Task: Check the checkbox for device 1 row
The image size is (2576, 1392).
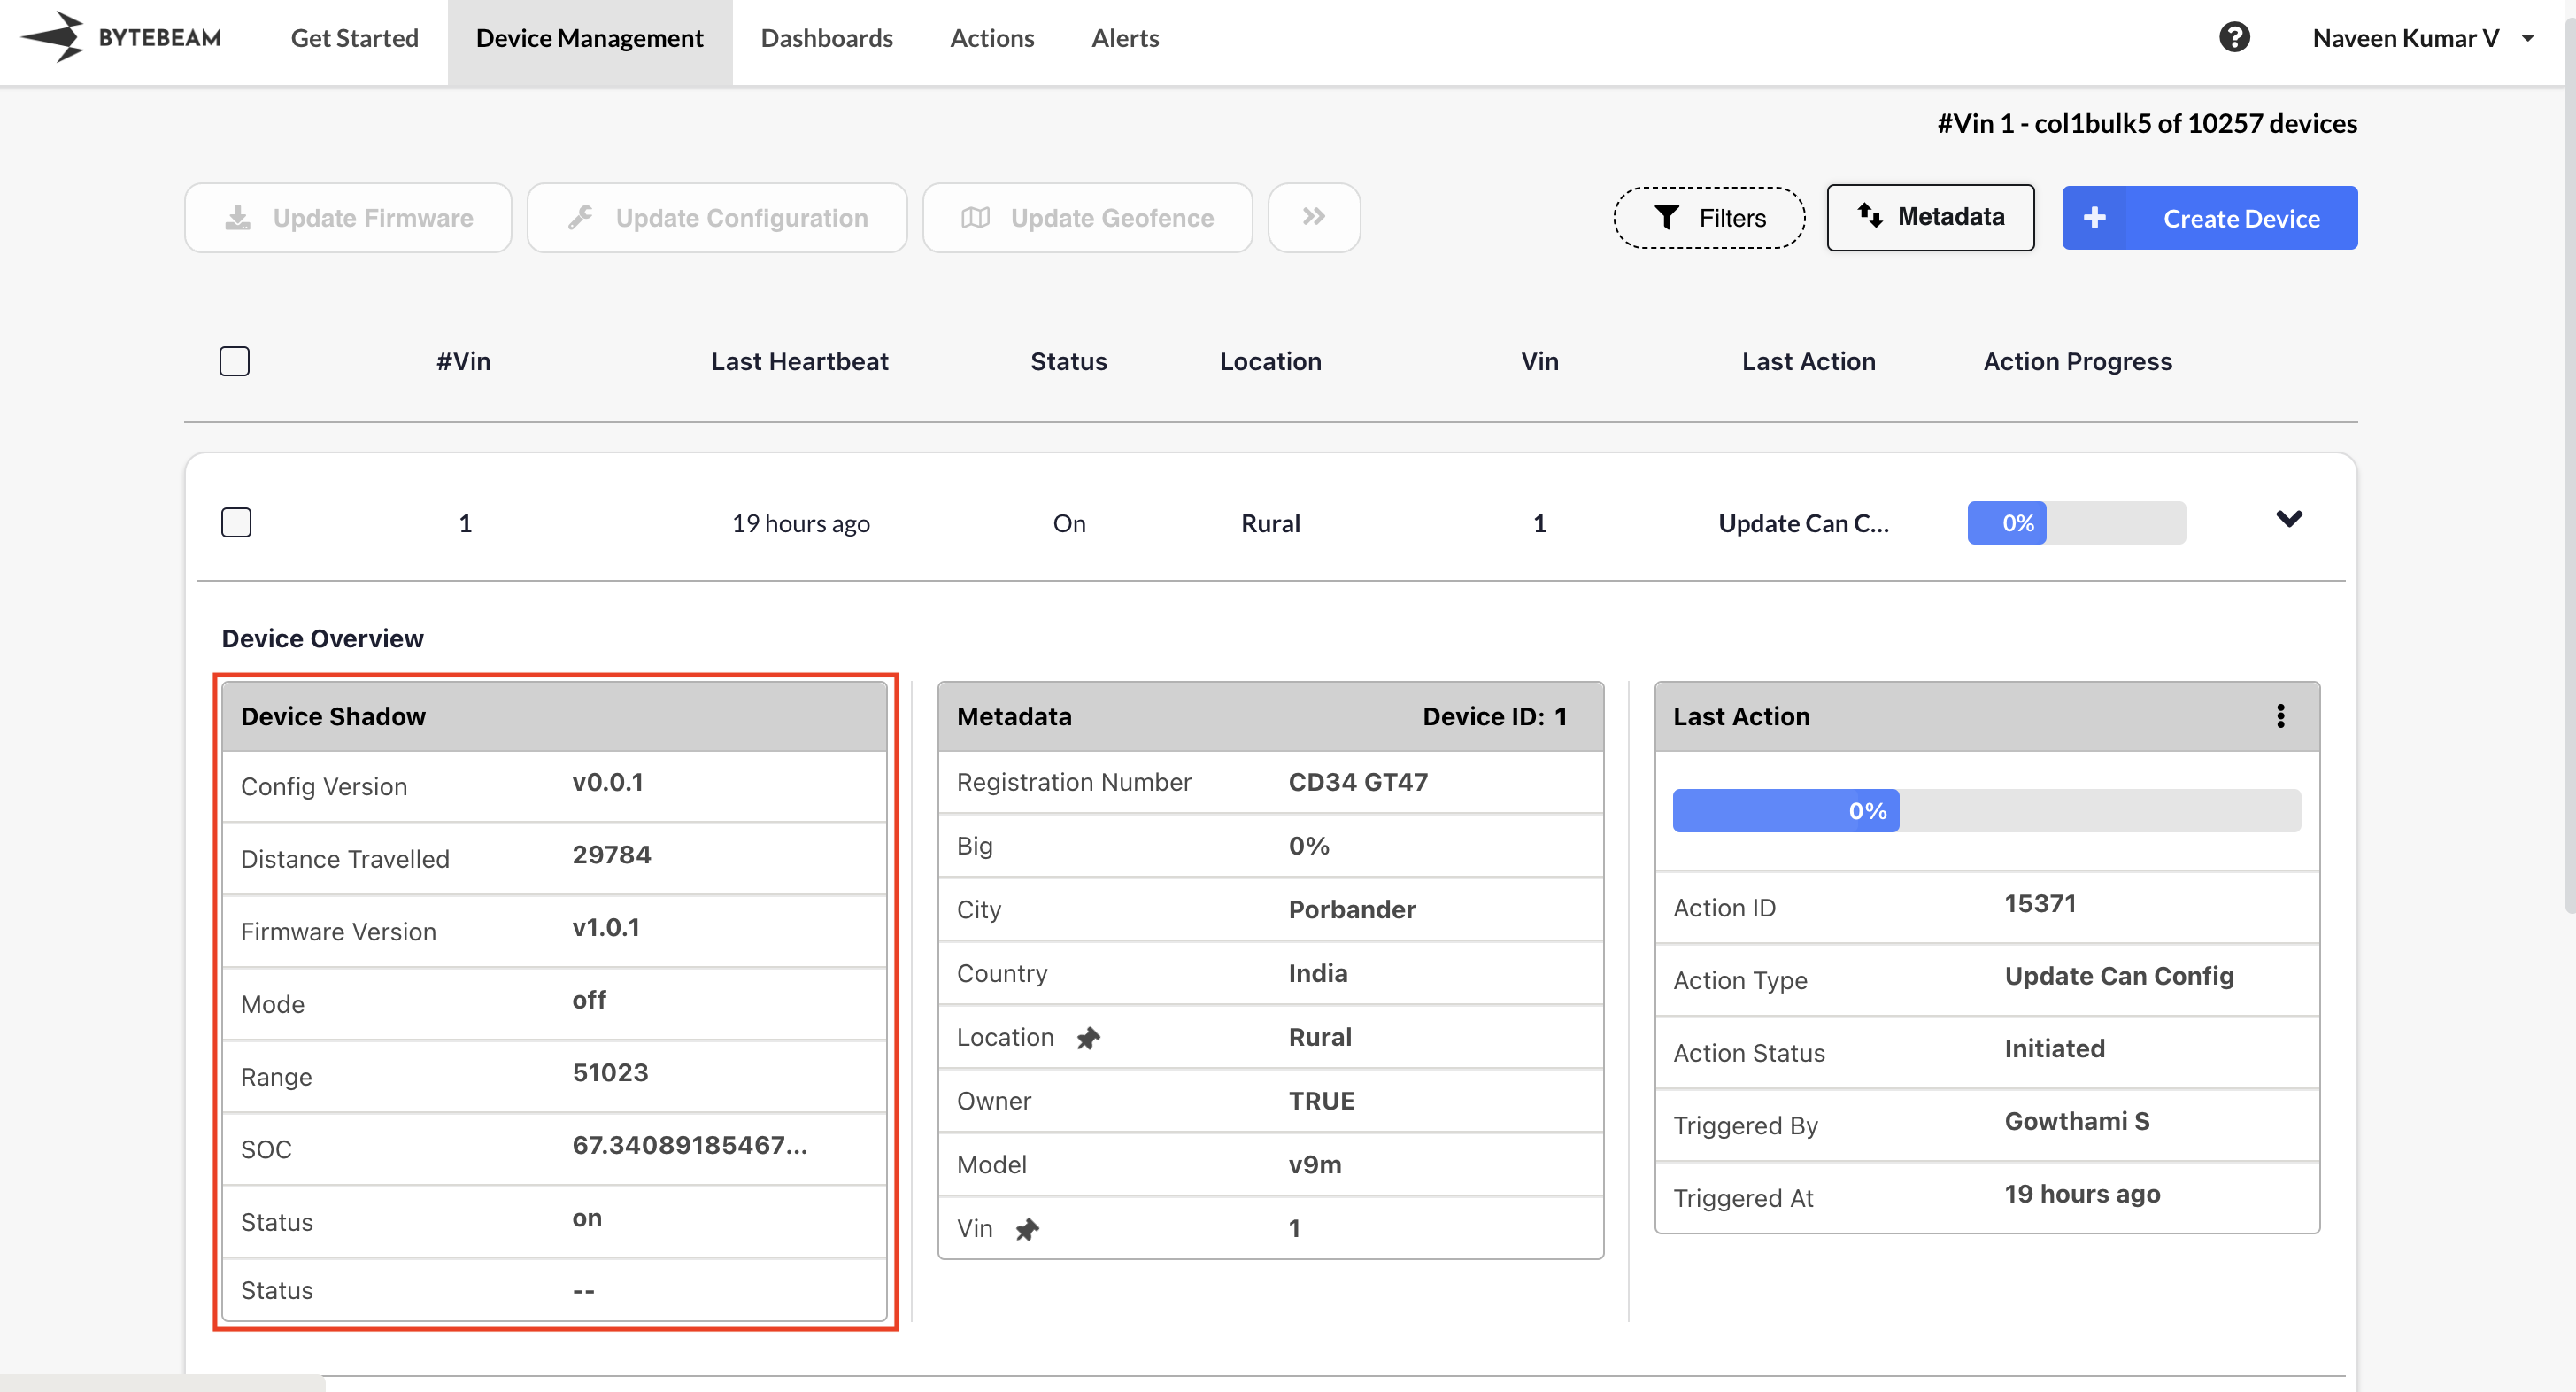Action: pos(236,522)
